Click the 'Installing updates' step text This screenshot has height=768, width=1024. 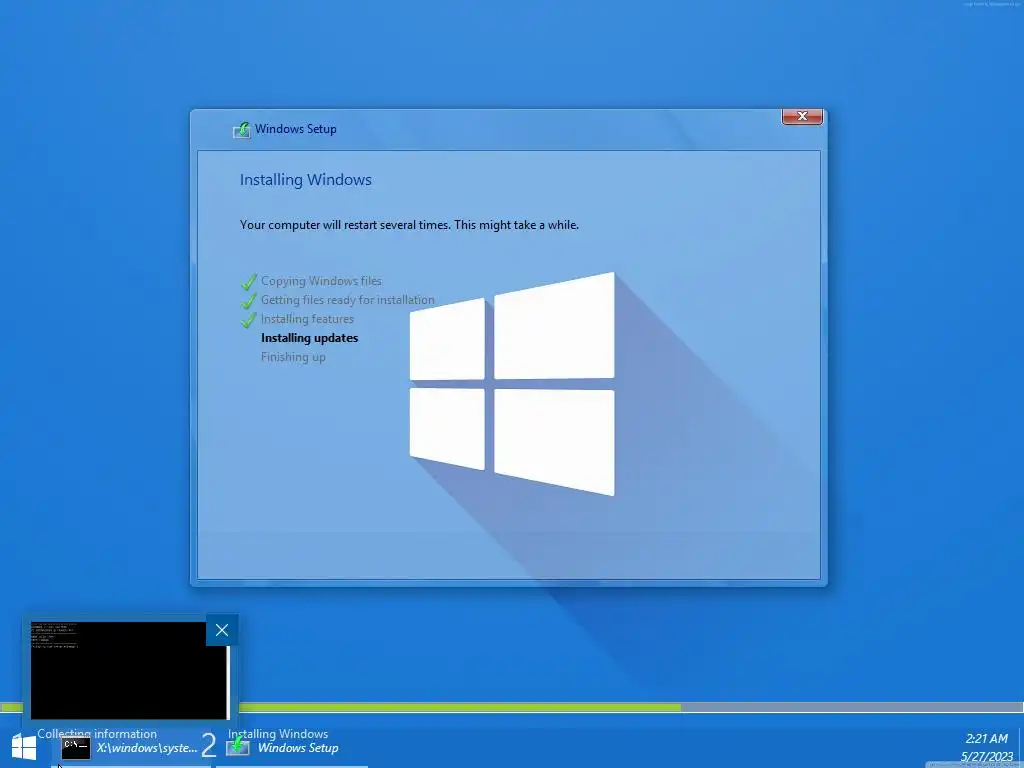click(310, 338)
